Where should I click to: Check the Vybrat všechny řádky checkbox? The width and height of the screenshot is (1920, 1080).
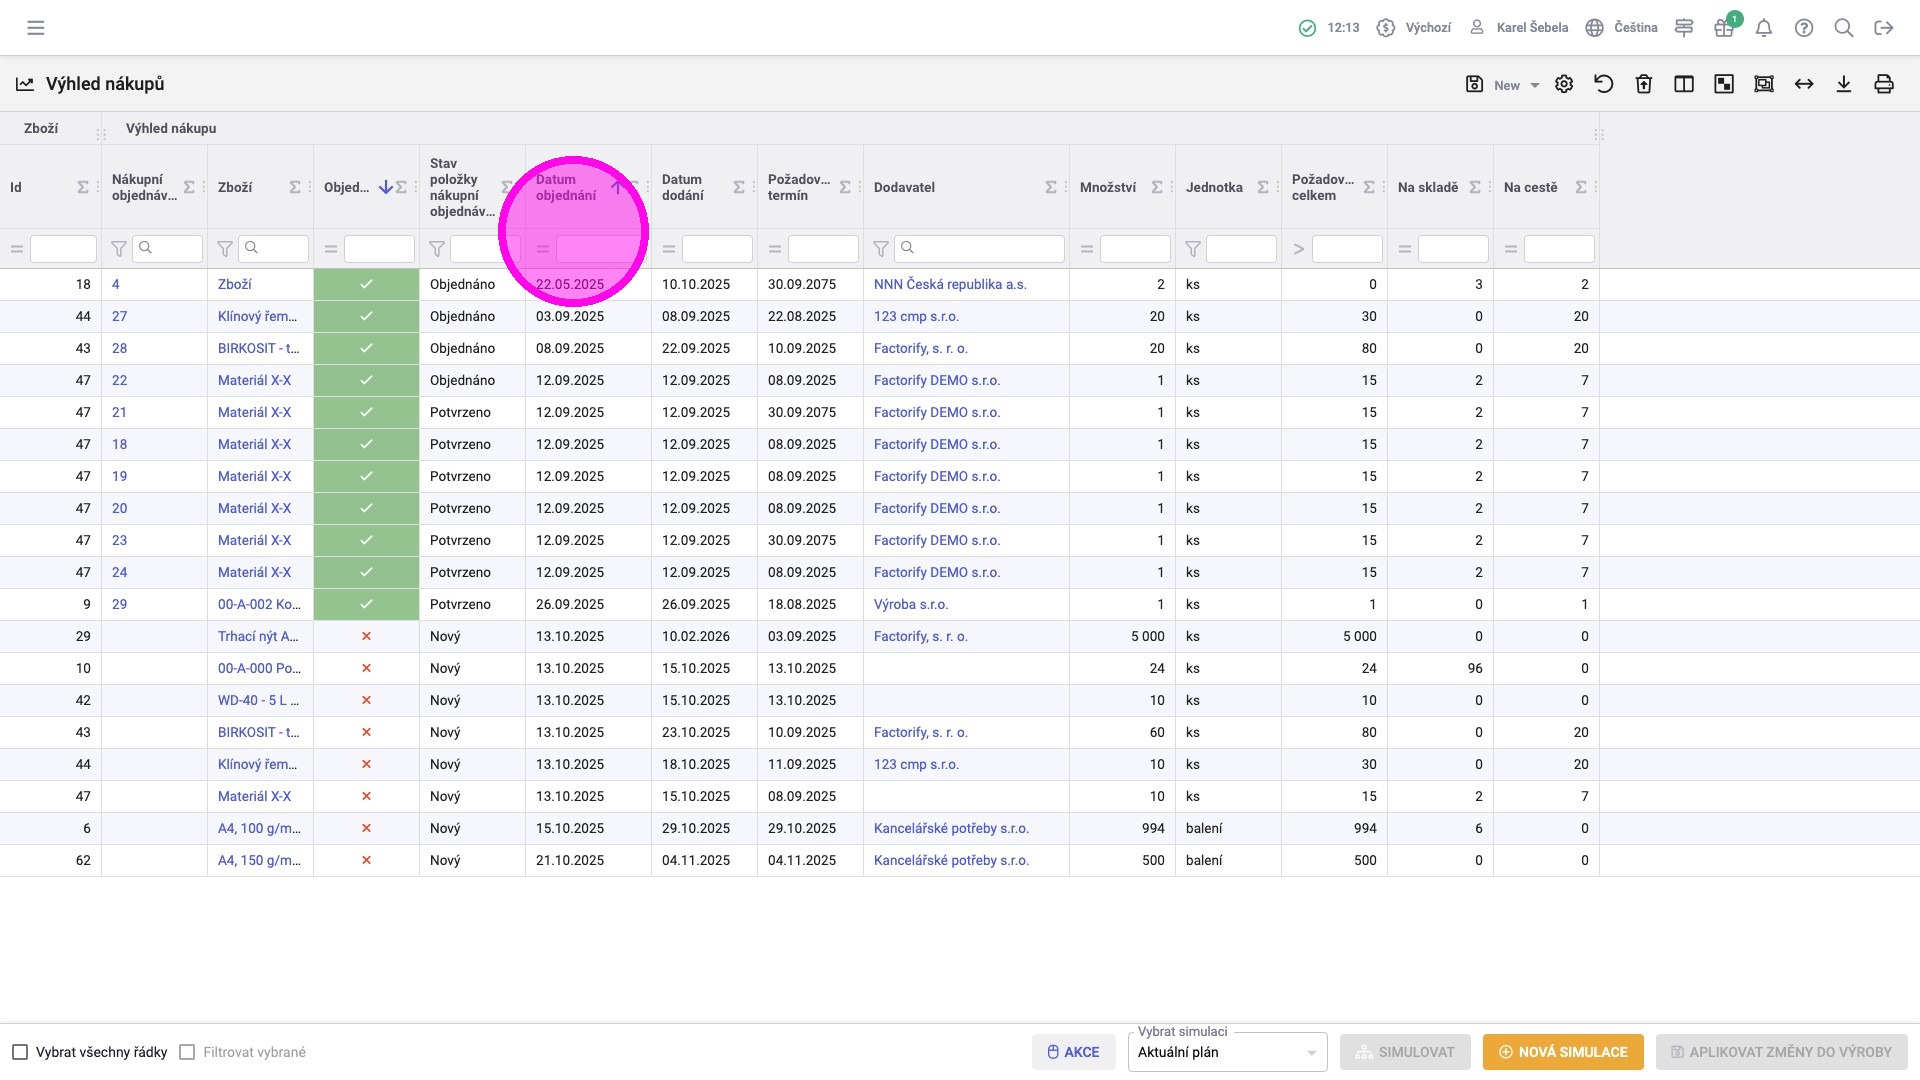(x=20, y=1052)
